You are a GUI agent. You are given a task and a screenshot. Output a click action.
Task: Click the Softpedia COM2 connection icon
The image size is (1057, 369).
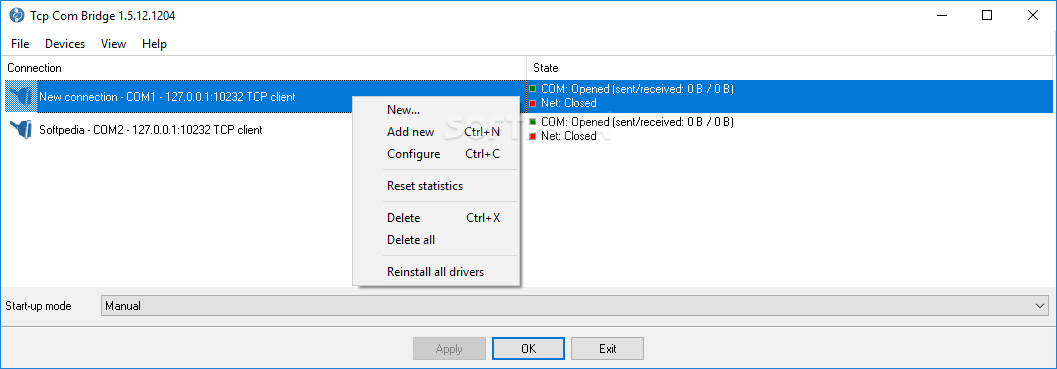click(x=20, y=129)
